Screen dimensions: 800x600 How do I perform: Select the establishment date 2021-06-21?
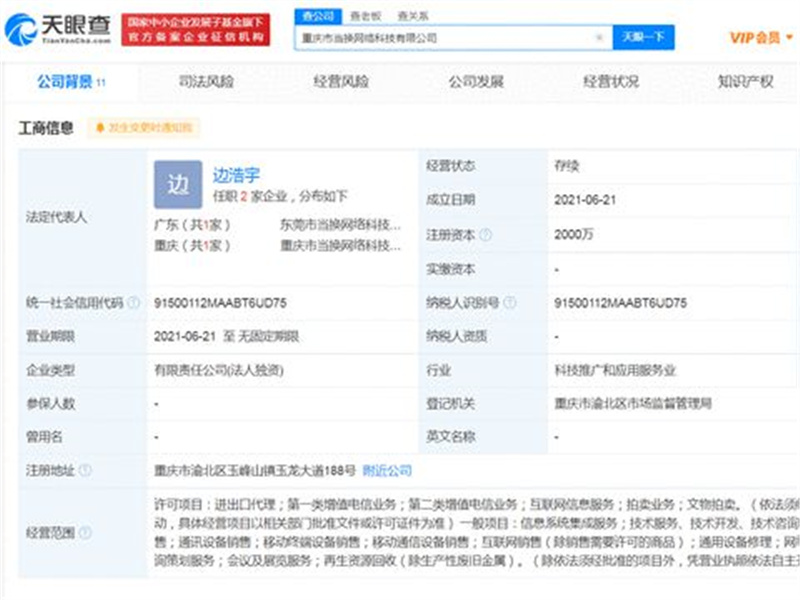click(585, 200)
